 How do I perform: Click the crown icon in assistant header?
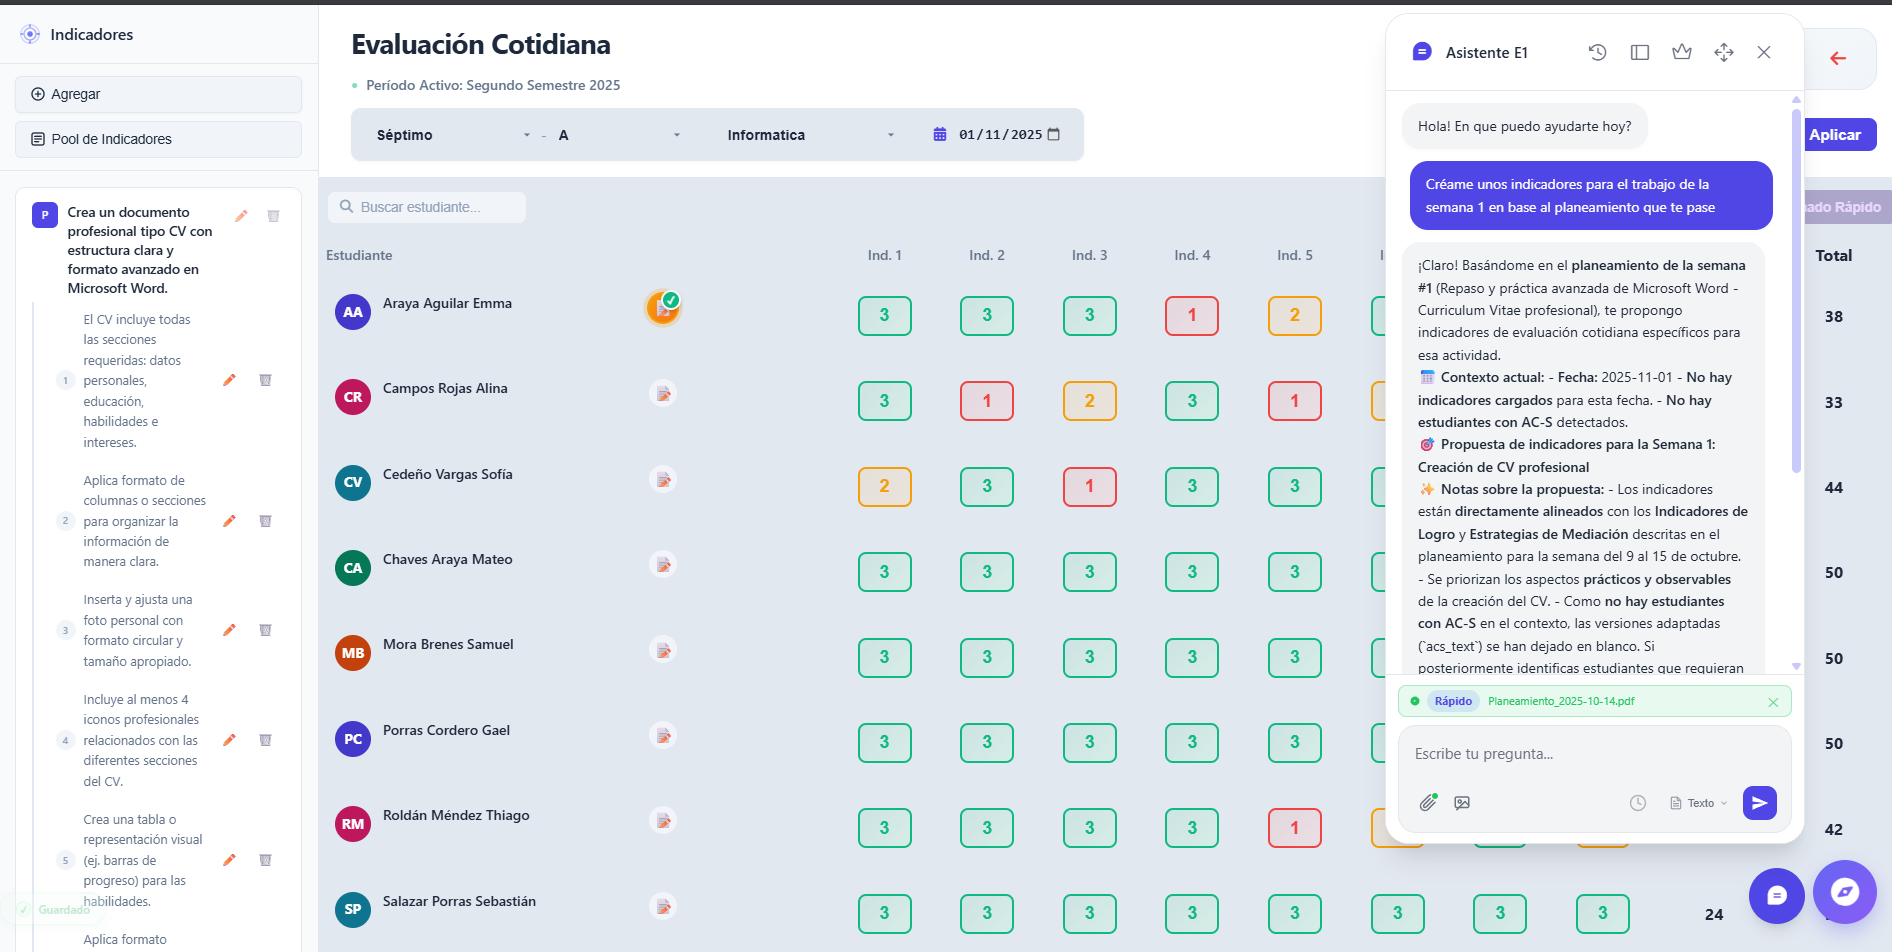pos(1682,52)
